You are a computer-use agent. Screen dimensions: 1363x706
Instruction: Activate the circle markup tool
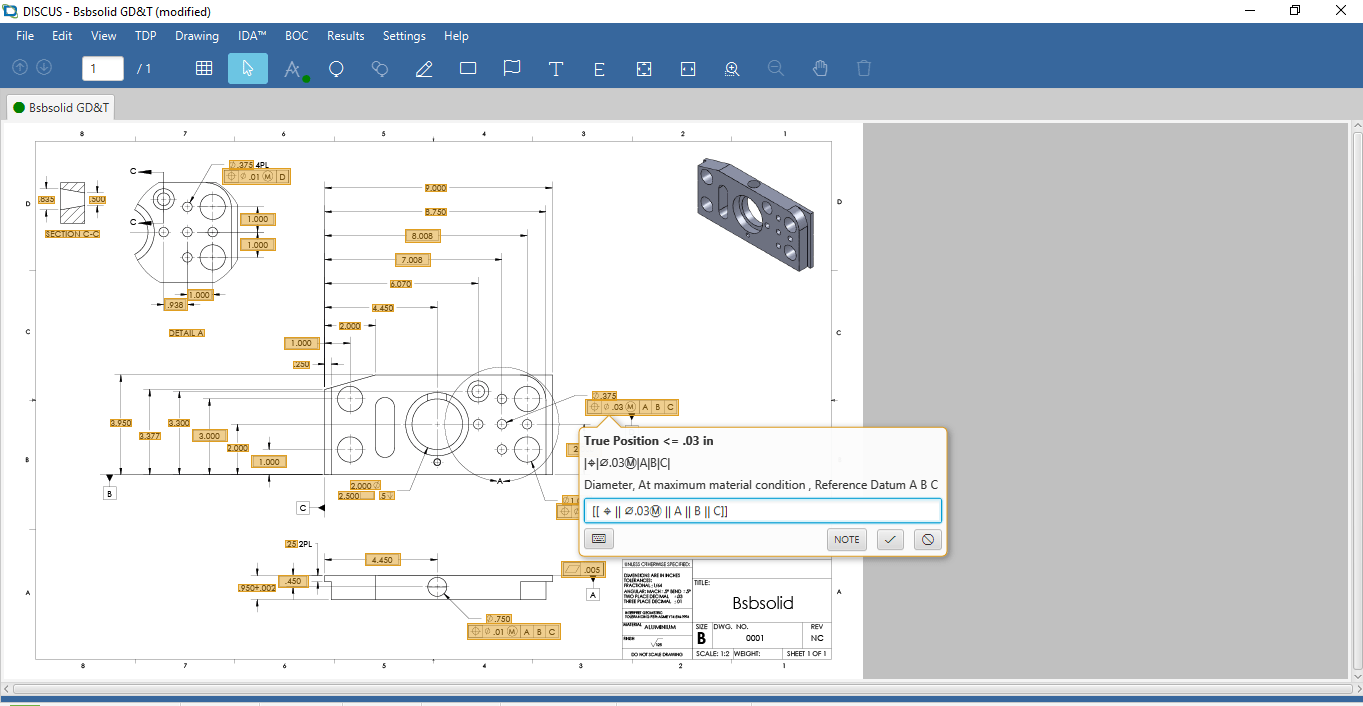pos(336,68)
